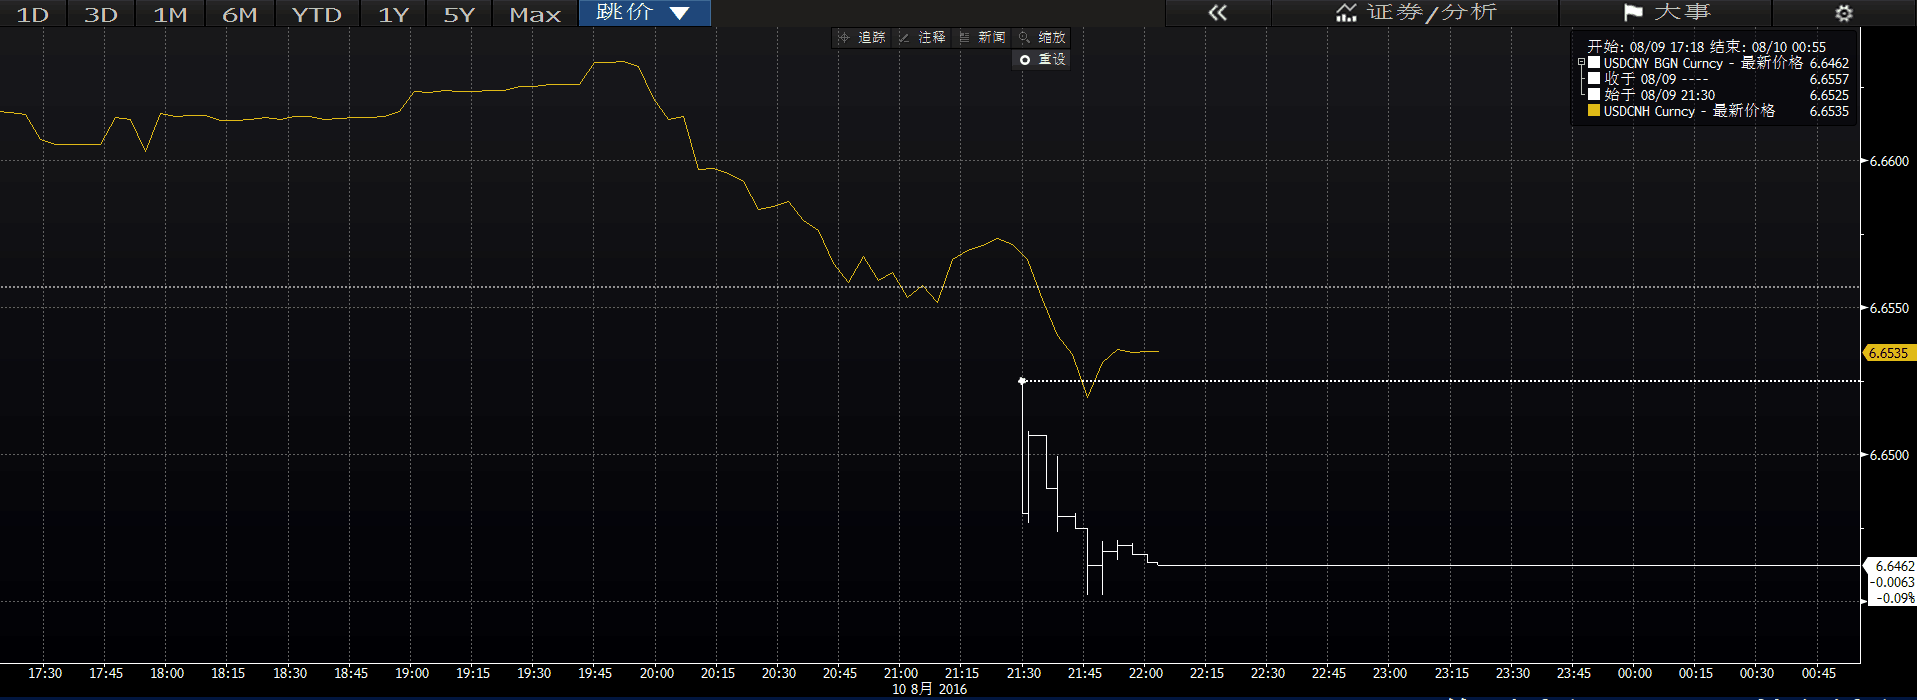Open the 跳价 tick interval dropdown

pyautogui.click(x=644, y=13)
